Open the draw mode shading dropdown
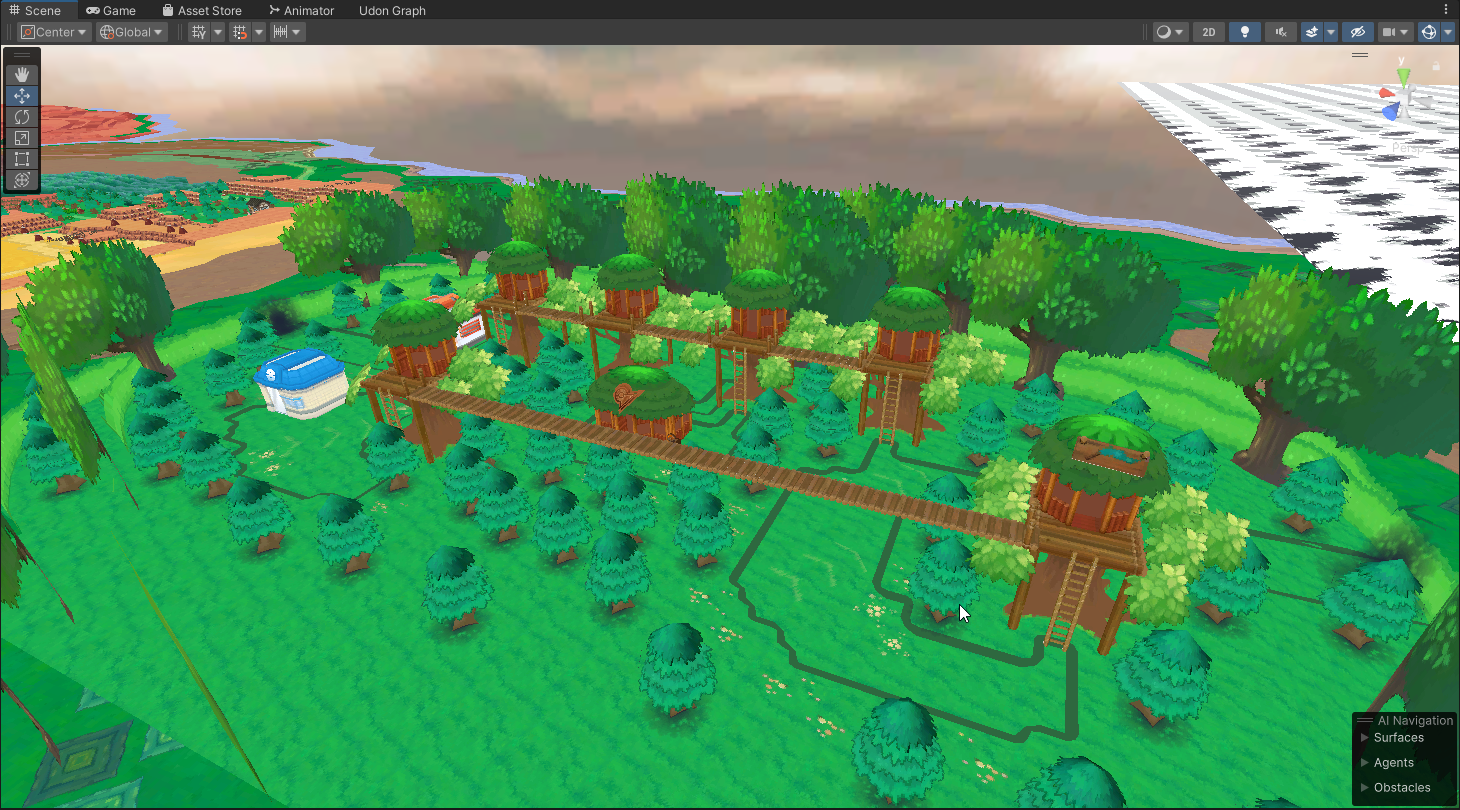The width and height of the screenshot is (1460, 810). (x=1170, y=32)
